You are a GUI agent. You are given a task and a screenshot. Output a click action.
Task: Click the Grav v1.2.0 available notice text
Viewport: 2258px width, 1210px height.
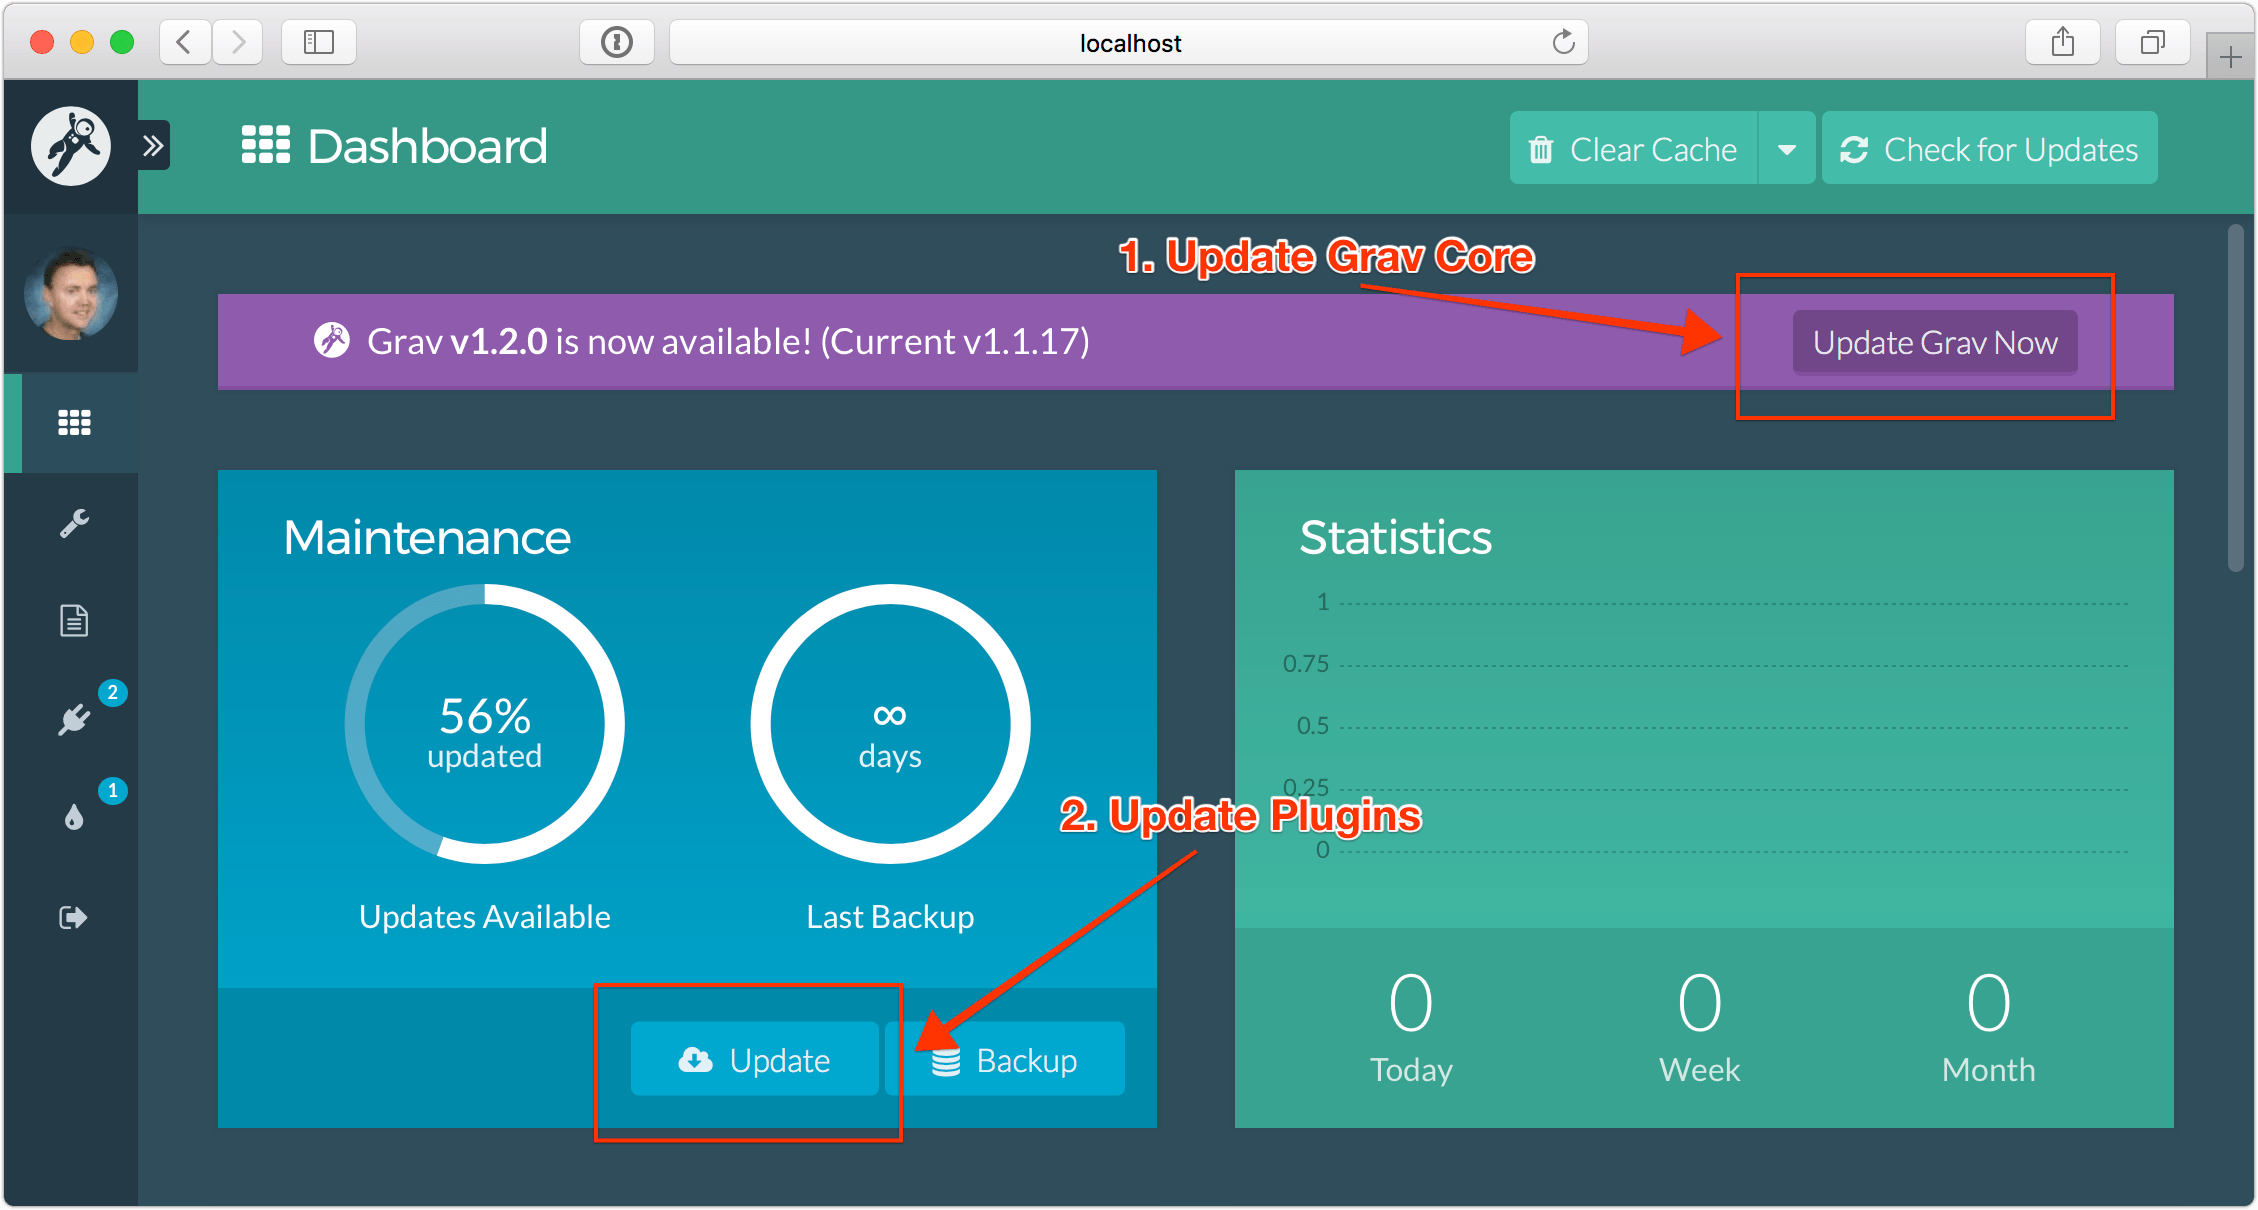(728, 341)
